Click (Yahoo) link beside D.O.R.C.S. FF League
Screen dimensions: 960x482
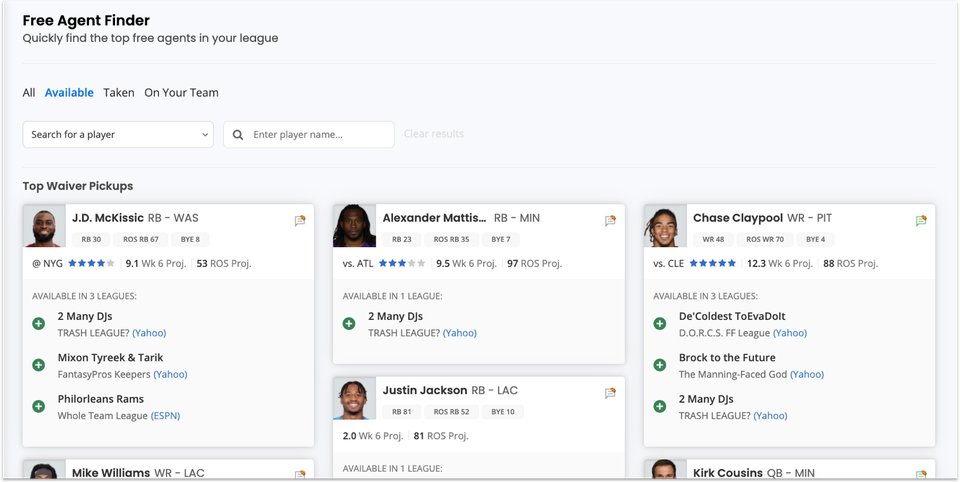790,333
